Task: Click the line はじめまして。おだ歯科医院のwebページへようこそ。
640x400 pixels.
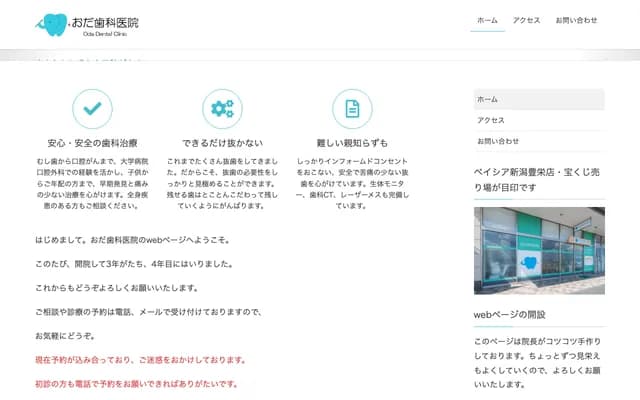Action: [133, 240]
